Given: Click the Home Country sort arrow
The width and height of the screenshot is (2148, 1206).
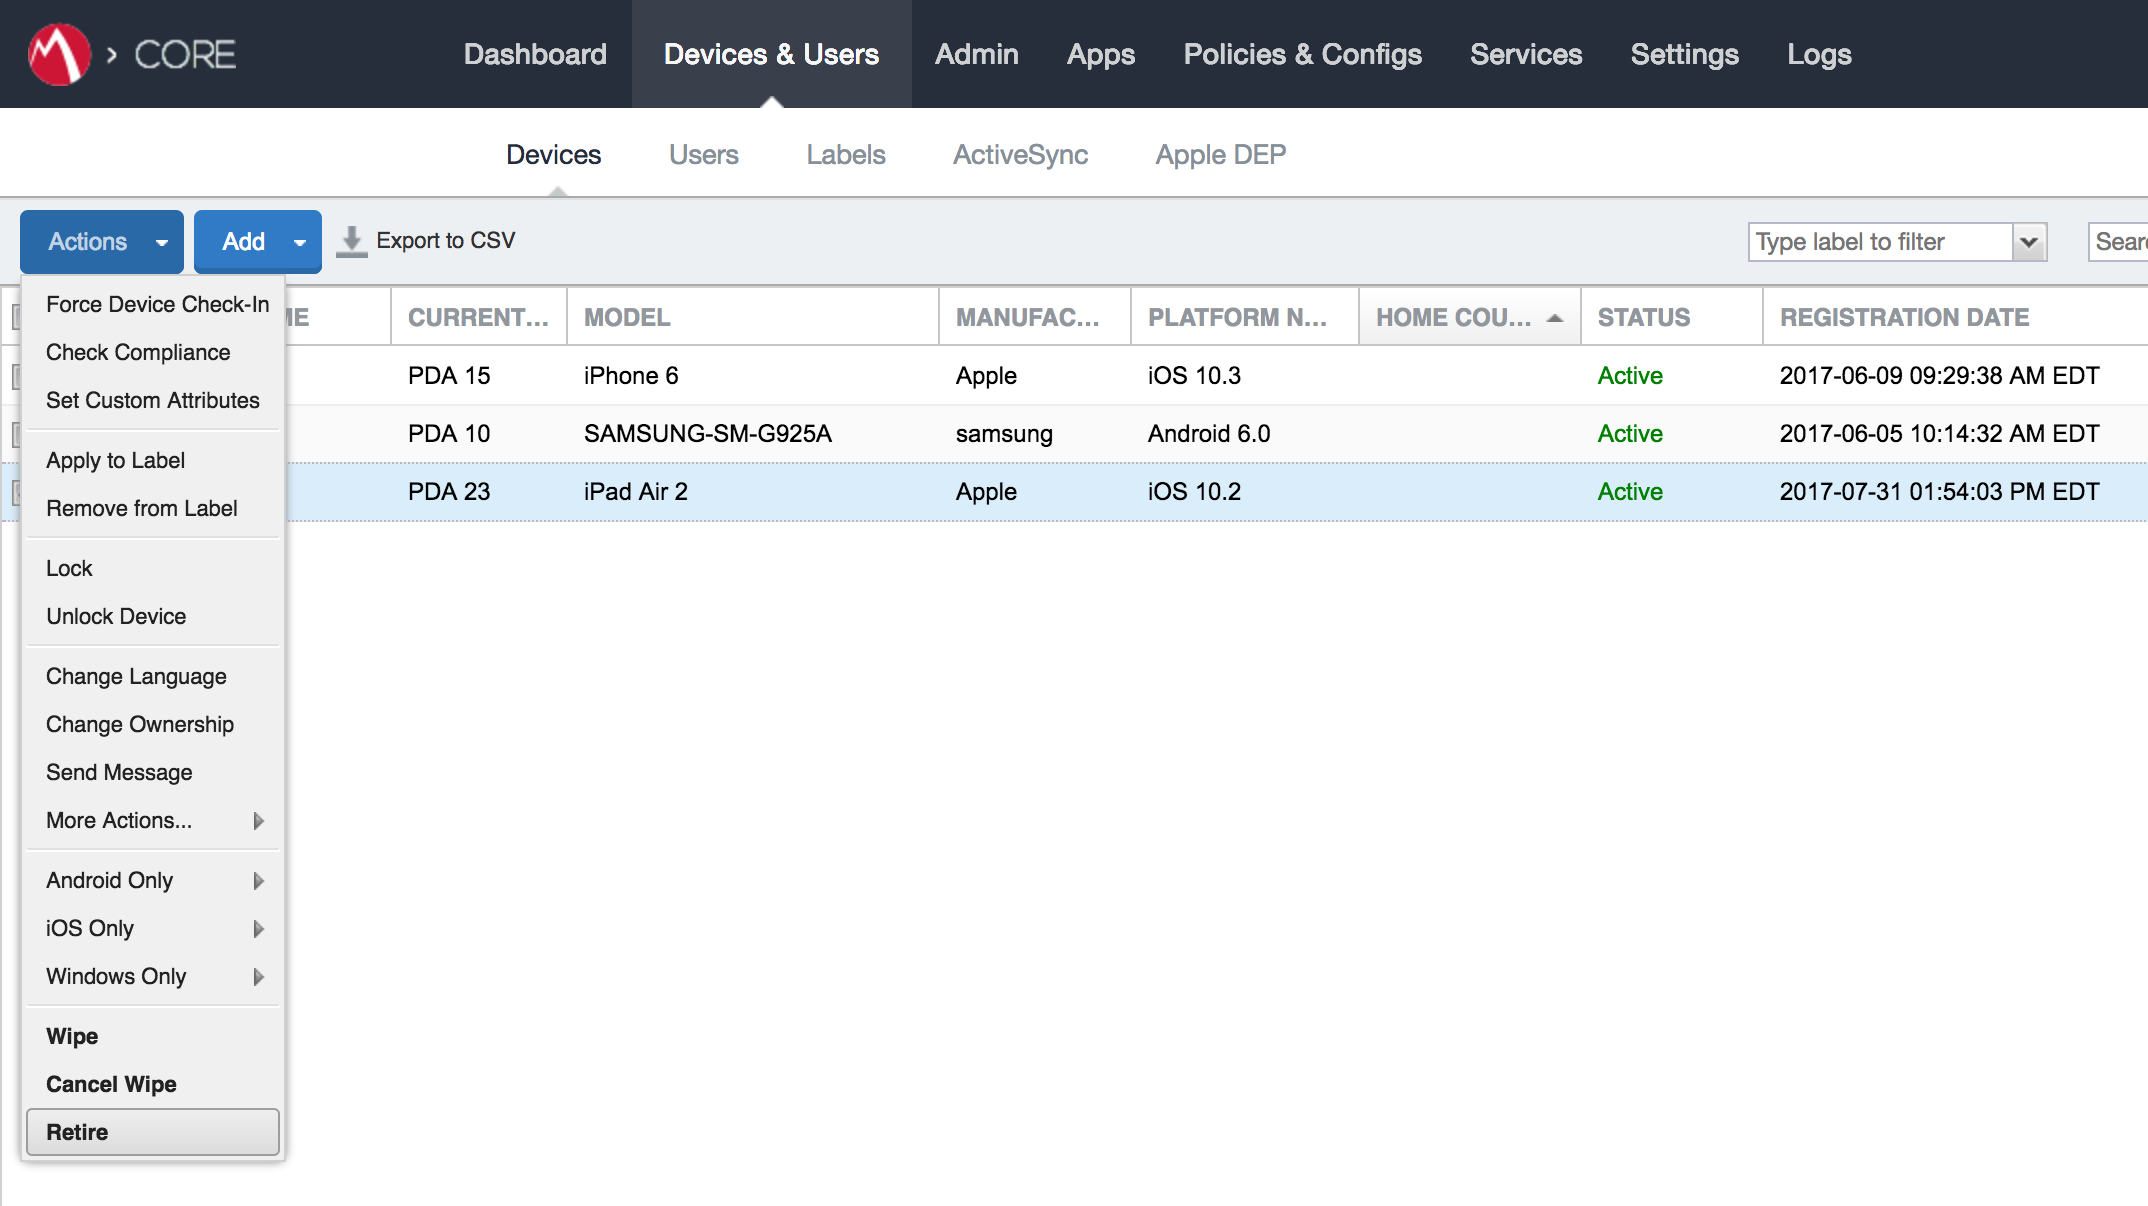Looking at the screenshot, I should point(1555,318).
